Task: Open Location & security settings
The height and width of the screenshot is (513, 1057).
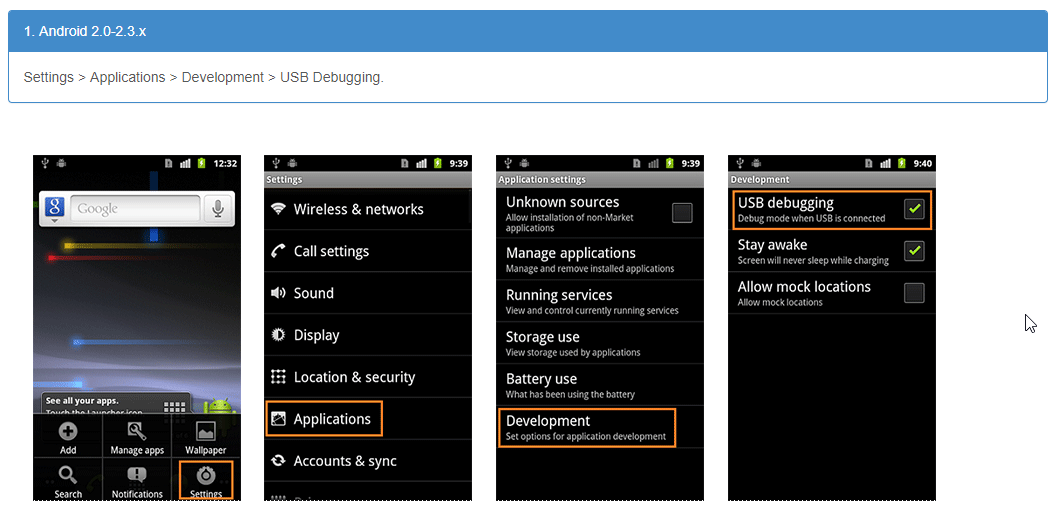Action: click(x=367, y=377)
